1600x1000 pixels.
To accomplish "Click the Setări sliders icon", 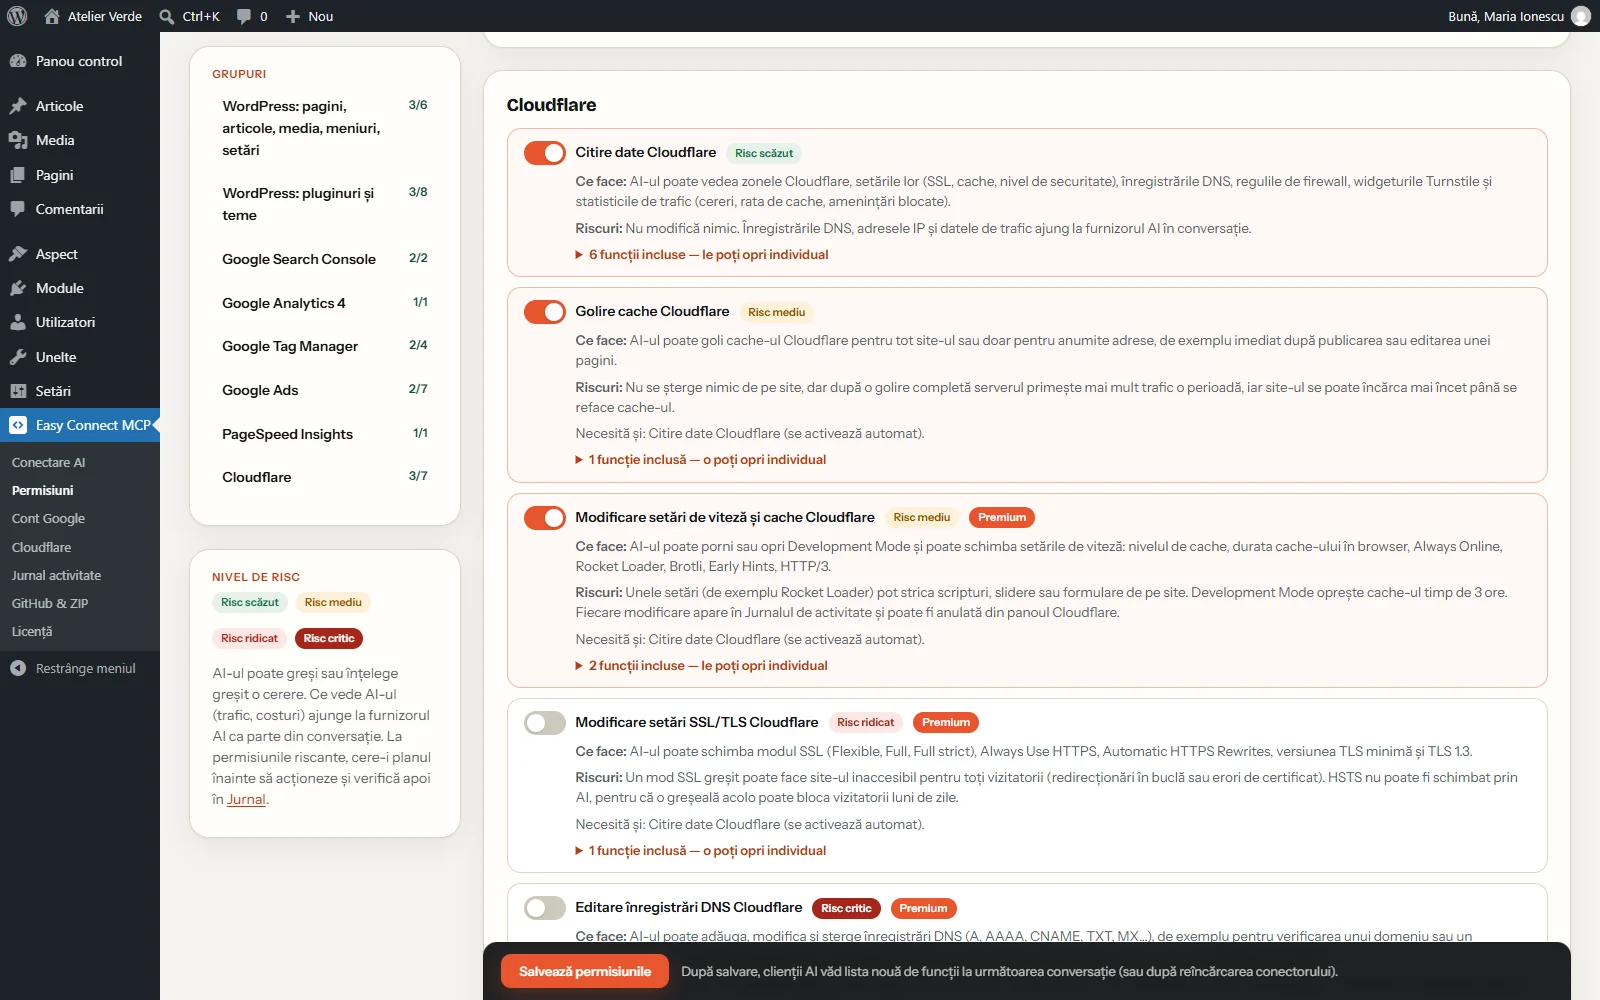I will pyautogui.click(x=18, y=391).
